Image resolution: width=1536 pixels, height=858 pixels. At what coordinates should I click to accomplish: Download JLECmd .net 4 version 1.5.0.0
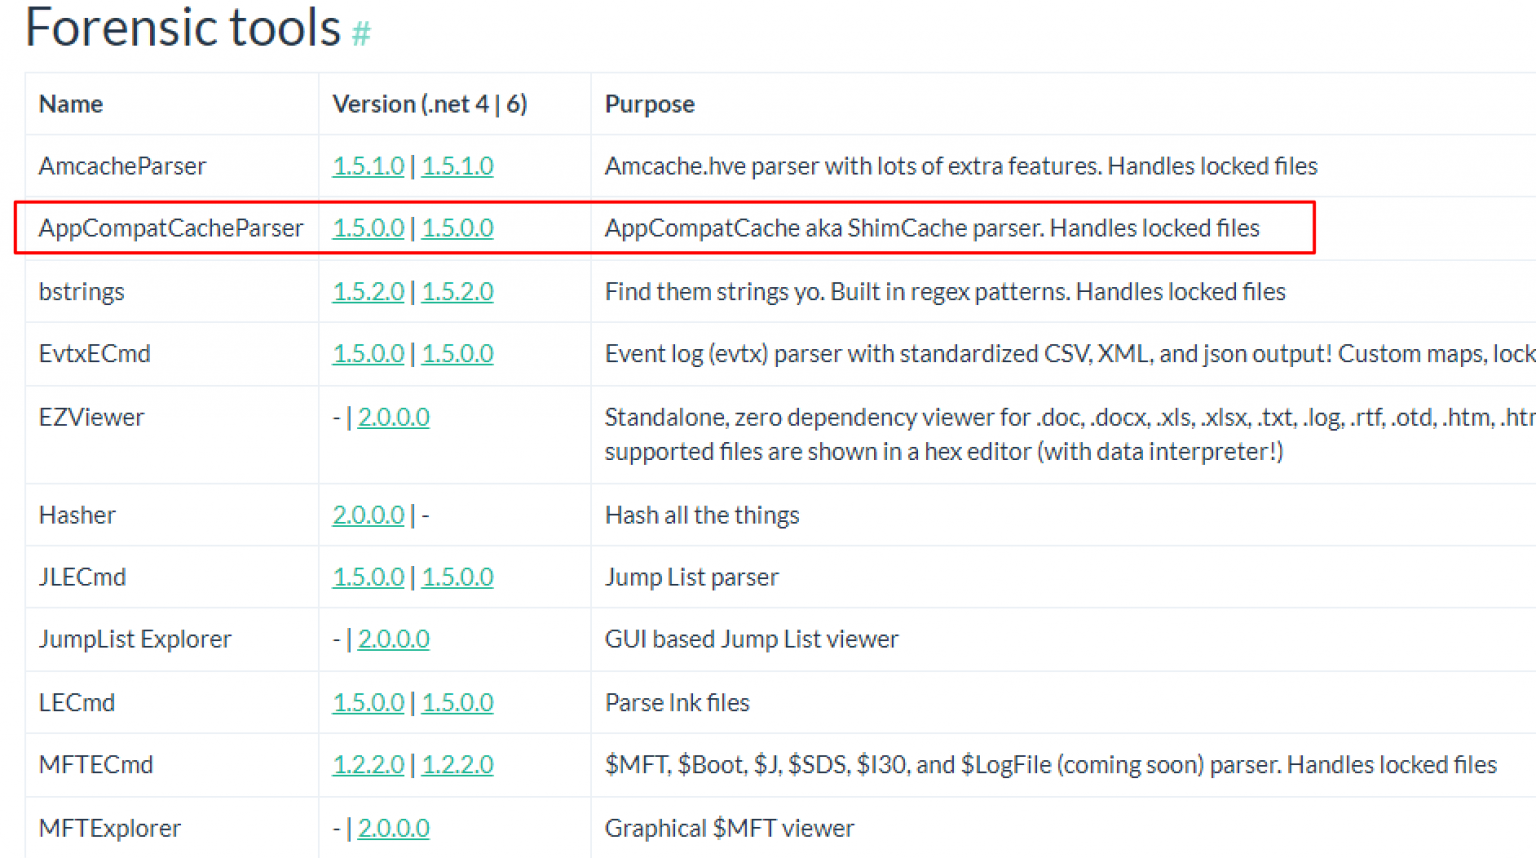pyautogui.click(x=368, y=577)
